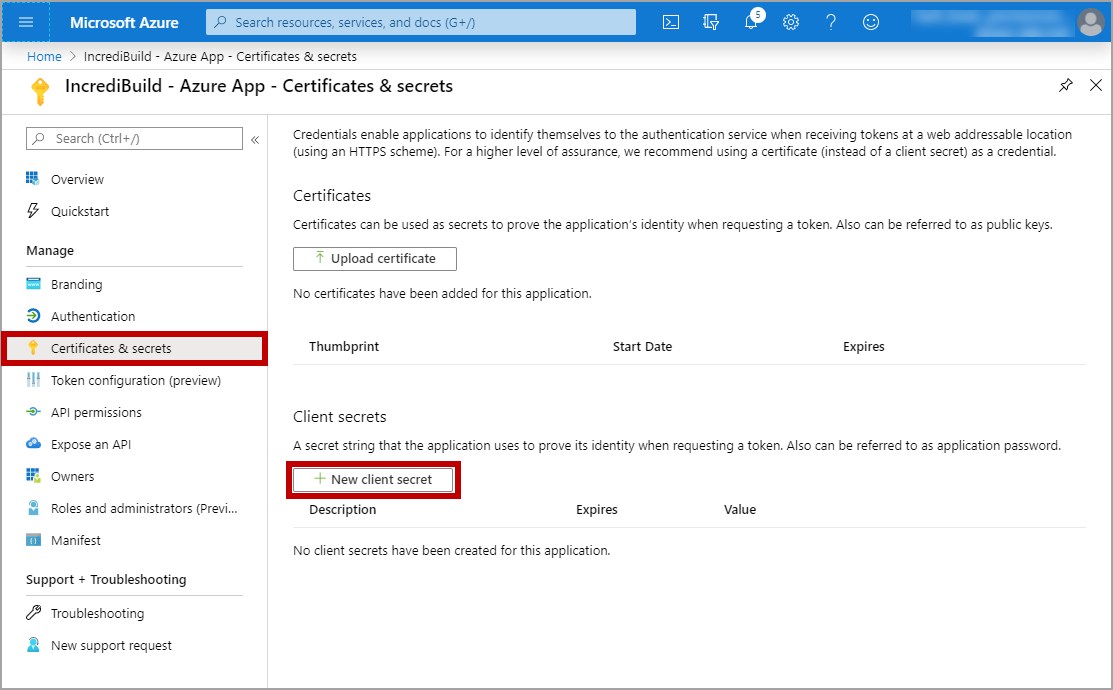Click the Quickstart lightning icon
This screenshot has height=690, width=1113.
click(x=33, y=210)
